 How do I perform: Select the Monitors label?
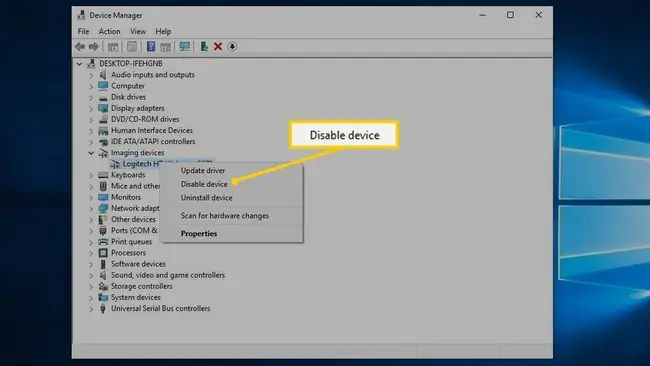pyautogui.click(x=126, y=197)
